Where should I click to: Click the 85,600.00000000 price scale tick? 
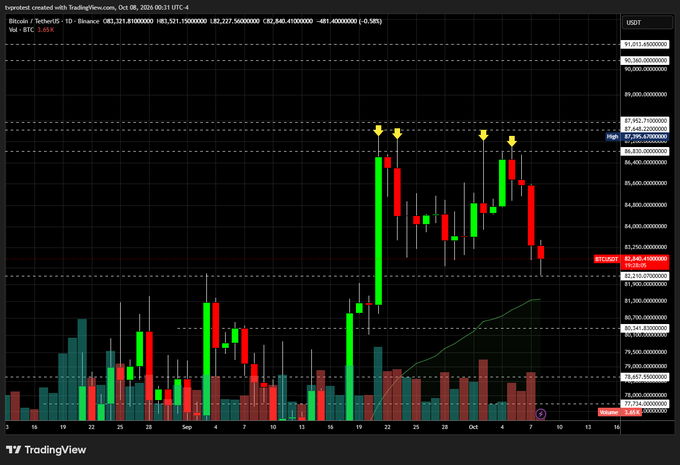(x=645, y=183)
